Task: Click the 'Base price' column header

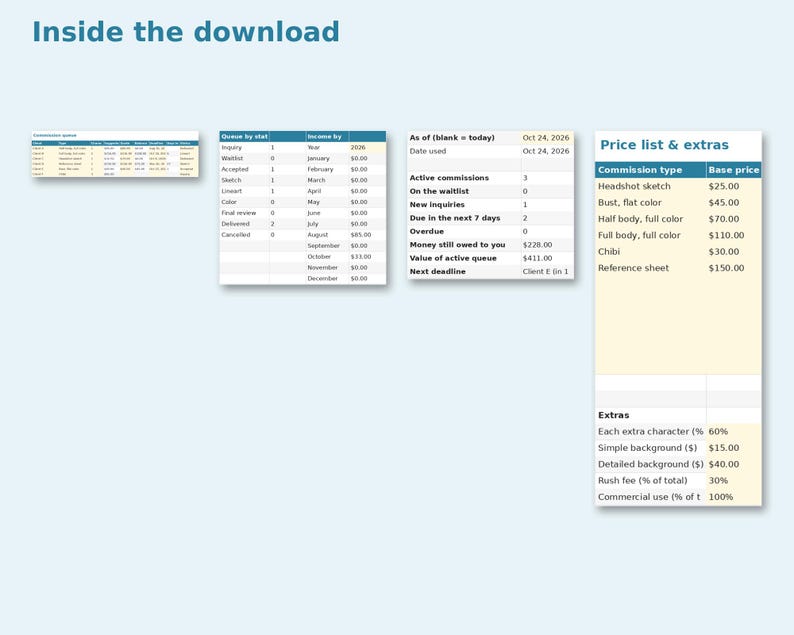Action: 734,170
